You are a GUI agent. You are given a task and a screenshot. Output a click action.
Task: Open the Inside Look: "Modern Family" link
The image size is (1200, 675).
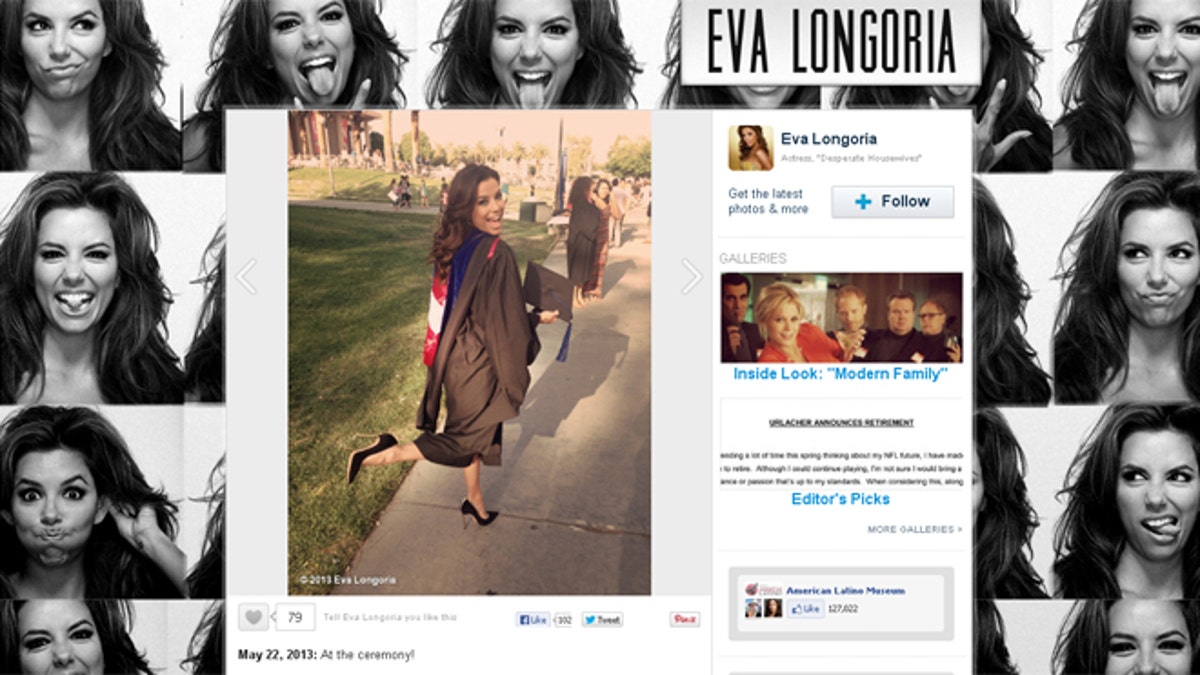[x=840, y=374]
